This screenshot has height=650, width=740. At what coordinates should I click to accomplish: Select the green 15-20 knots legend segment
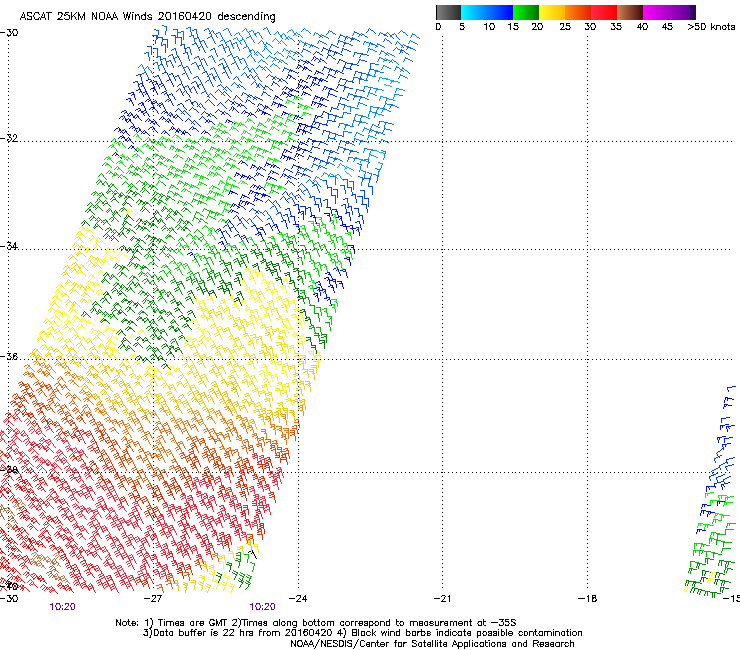pyautogui.click(x=526, y=12)
